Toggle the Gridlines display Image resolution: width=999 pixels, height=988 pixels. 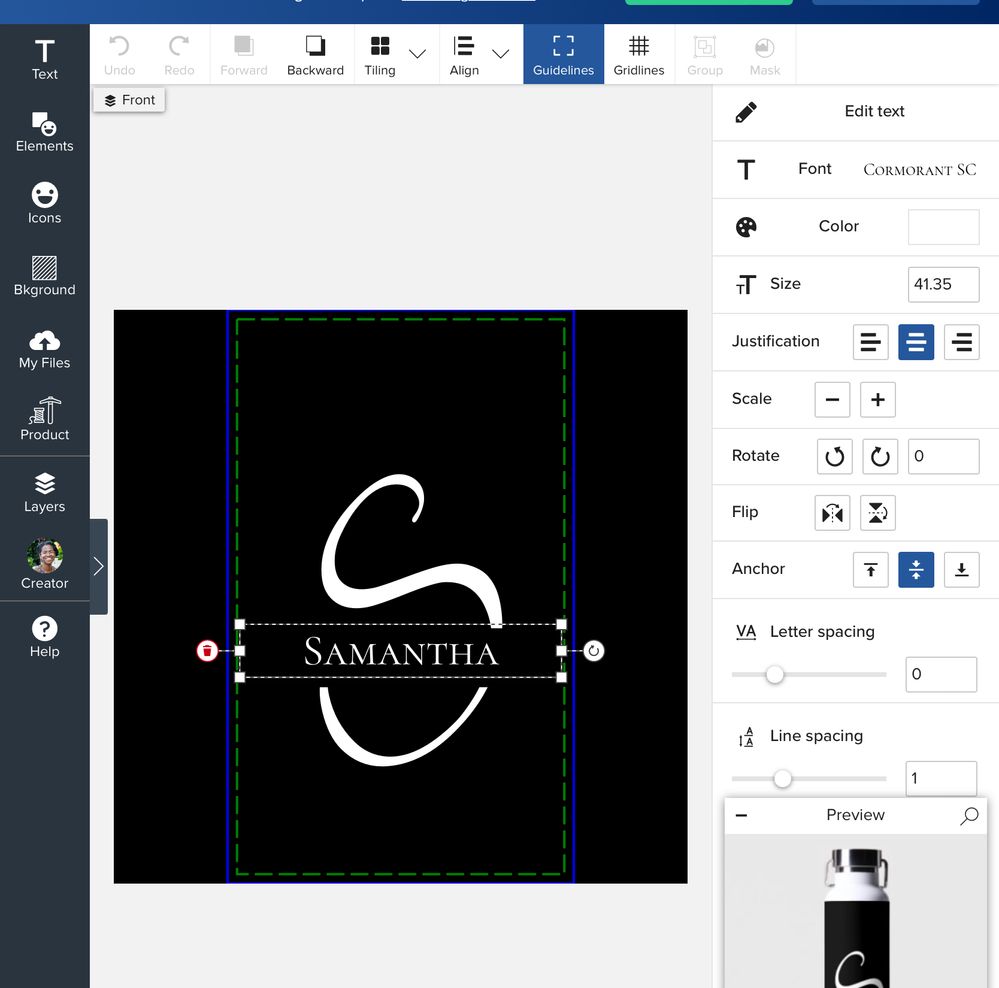pyautogui.click(x=638, y=54)
